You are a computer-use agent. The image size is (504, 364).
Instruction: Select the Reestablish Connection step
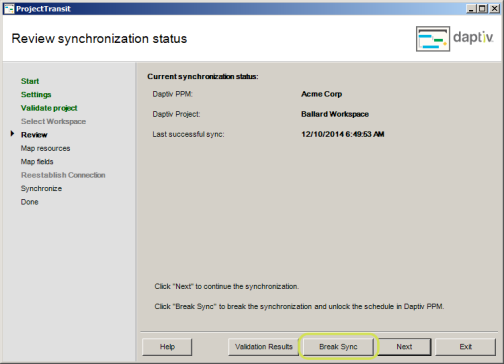[63, 175]
